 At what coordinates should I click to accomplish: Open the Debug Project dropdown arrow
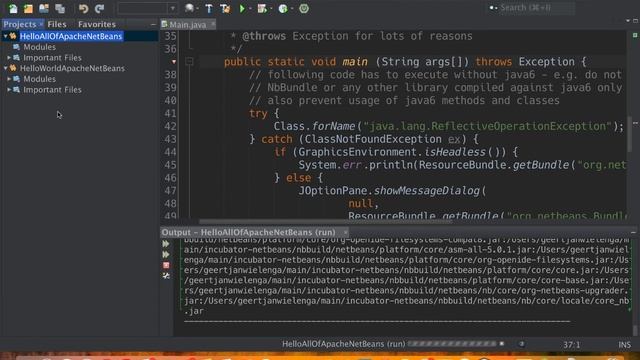click(271, 8)
